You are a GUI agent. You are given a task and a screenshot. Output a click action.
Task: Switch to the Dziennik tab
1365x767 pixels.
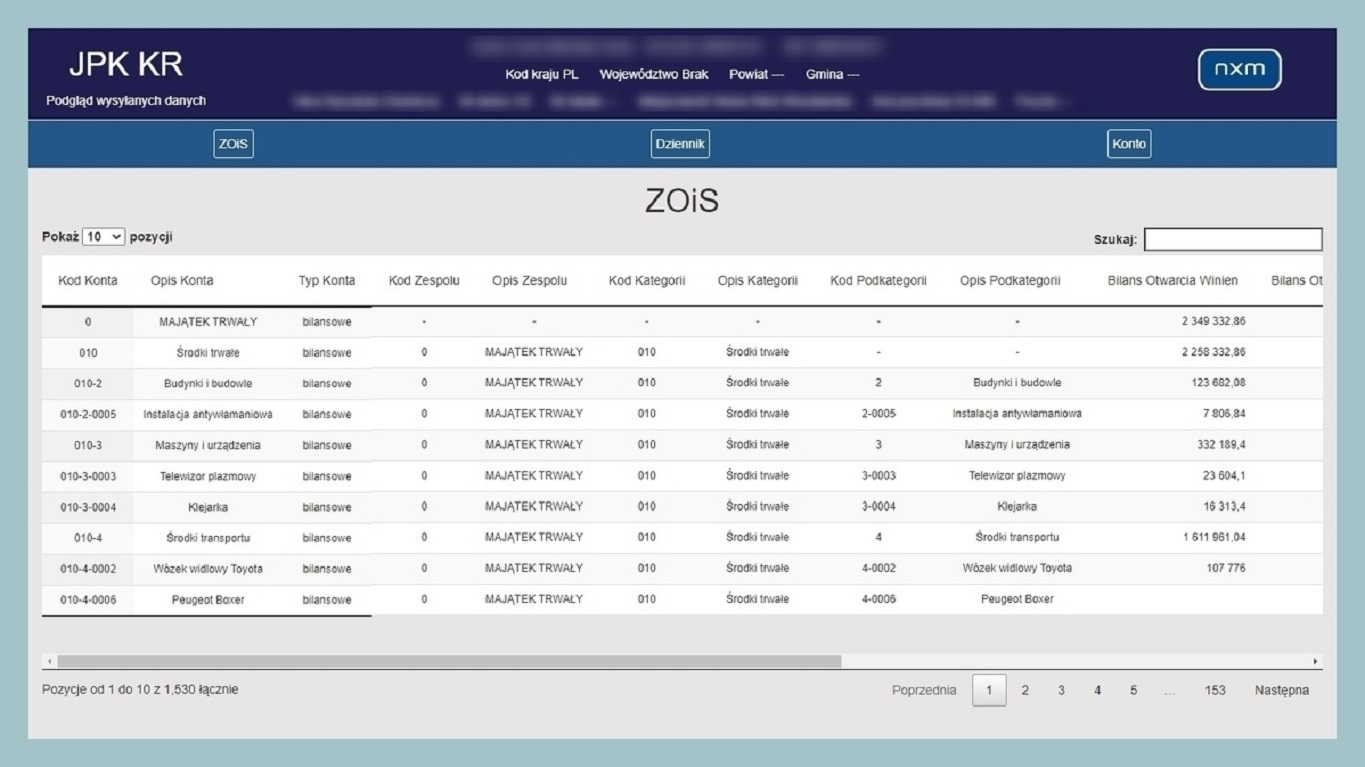click(x=680, y=144)
